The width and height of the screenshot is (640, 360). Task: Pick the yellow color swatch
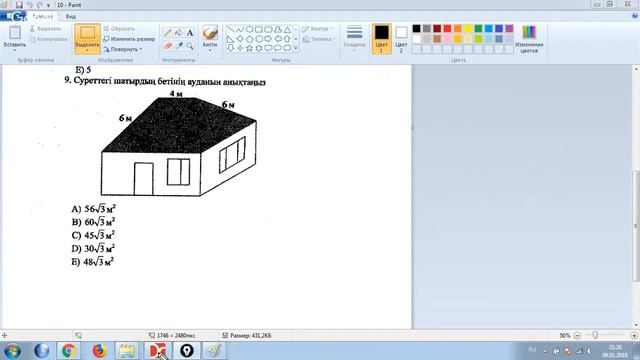coord(468,29)
